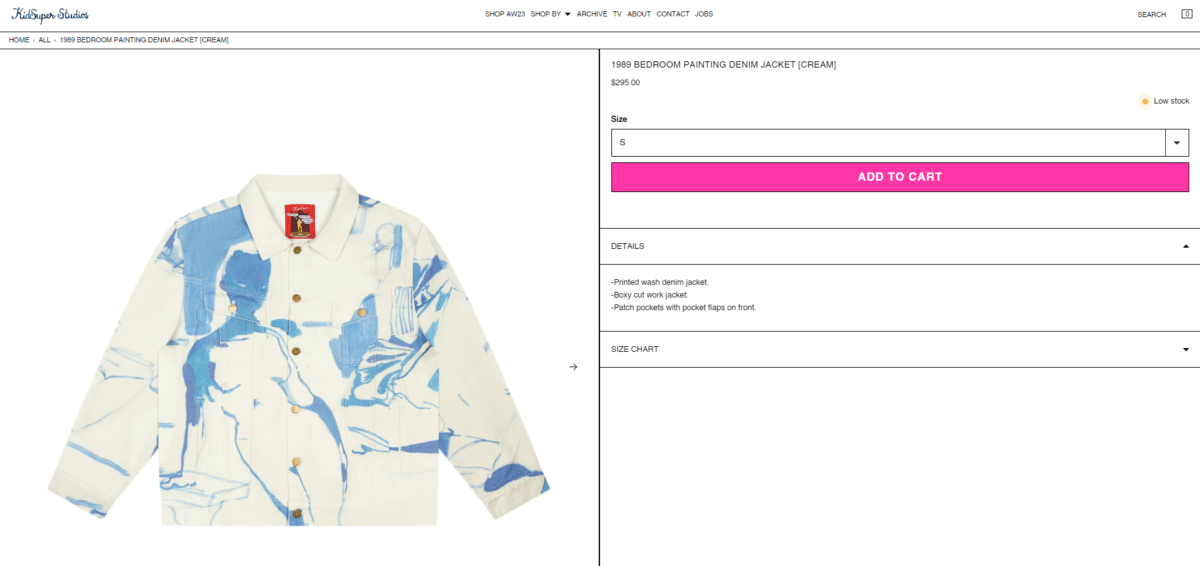Image resolution: width=1200 pixels, height=566 pixels.
Task: Click the KidSuper Studios logo
Action: [50, 14]
